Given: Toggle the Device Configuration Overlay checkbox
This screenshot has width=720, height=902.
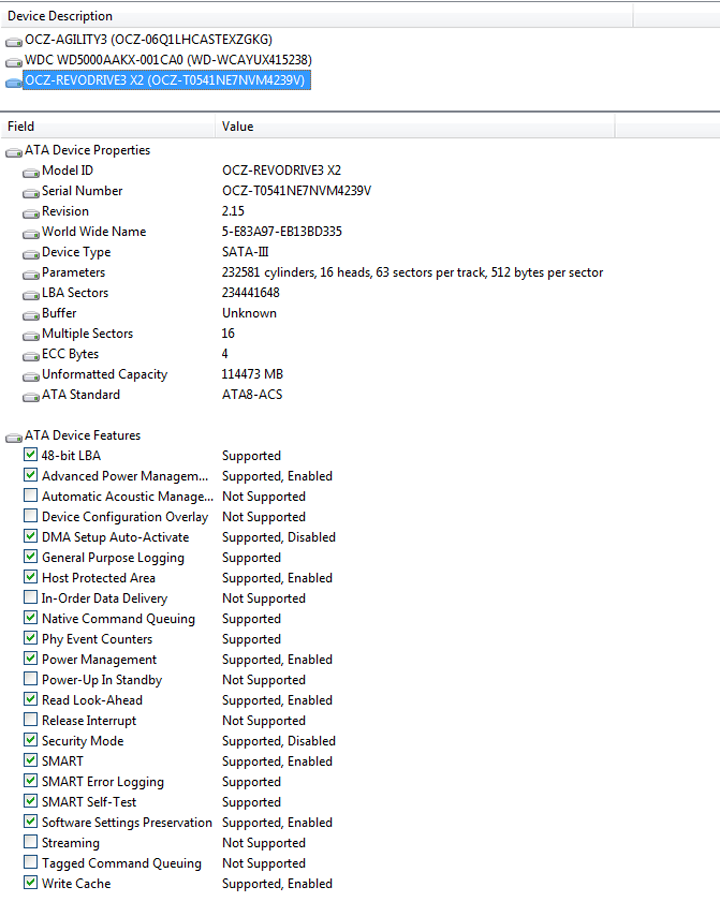Looking at the screenshot, I should [x=30, y=515].
